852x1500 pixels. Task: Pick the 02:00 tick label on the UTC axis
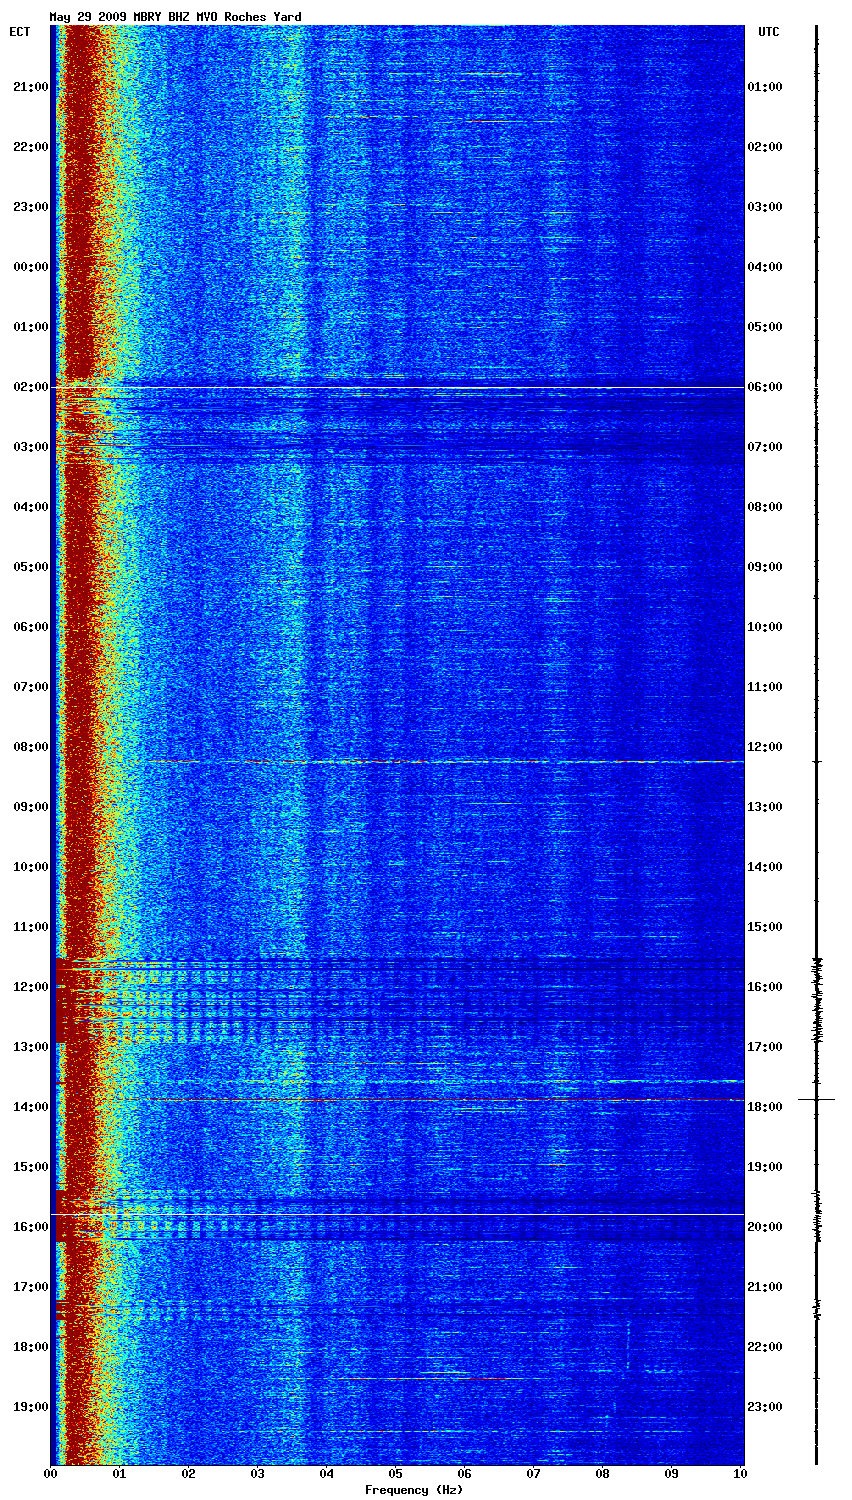766,147
